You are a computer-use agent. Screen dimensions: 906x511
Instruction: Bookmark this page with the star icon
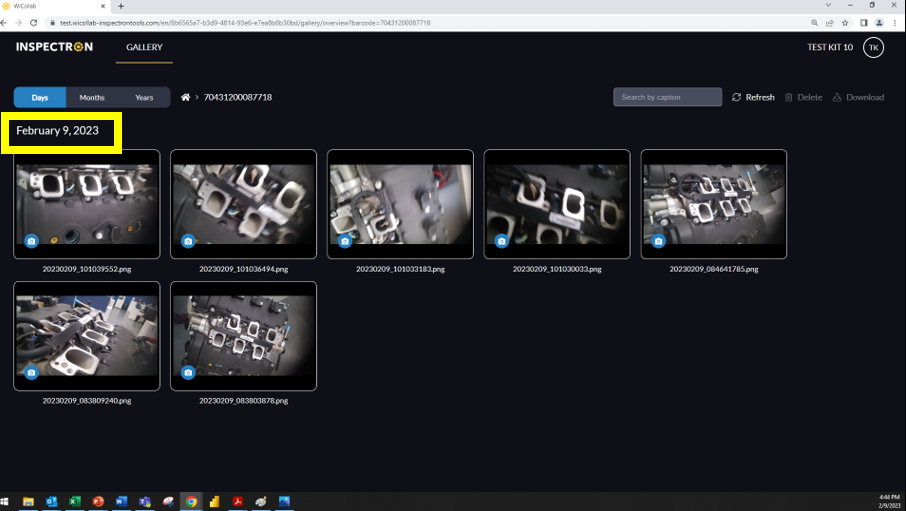[846, 22]
